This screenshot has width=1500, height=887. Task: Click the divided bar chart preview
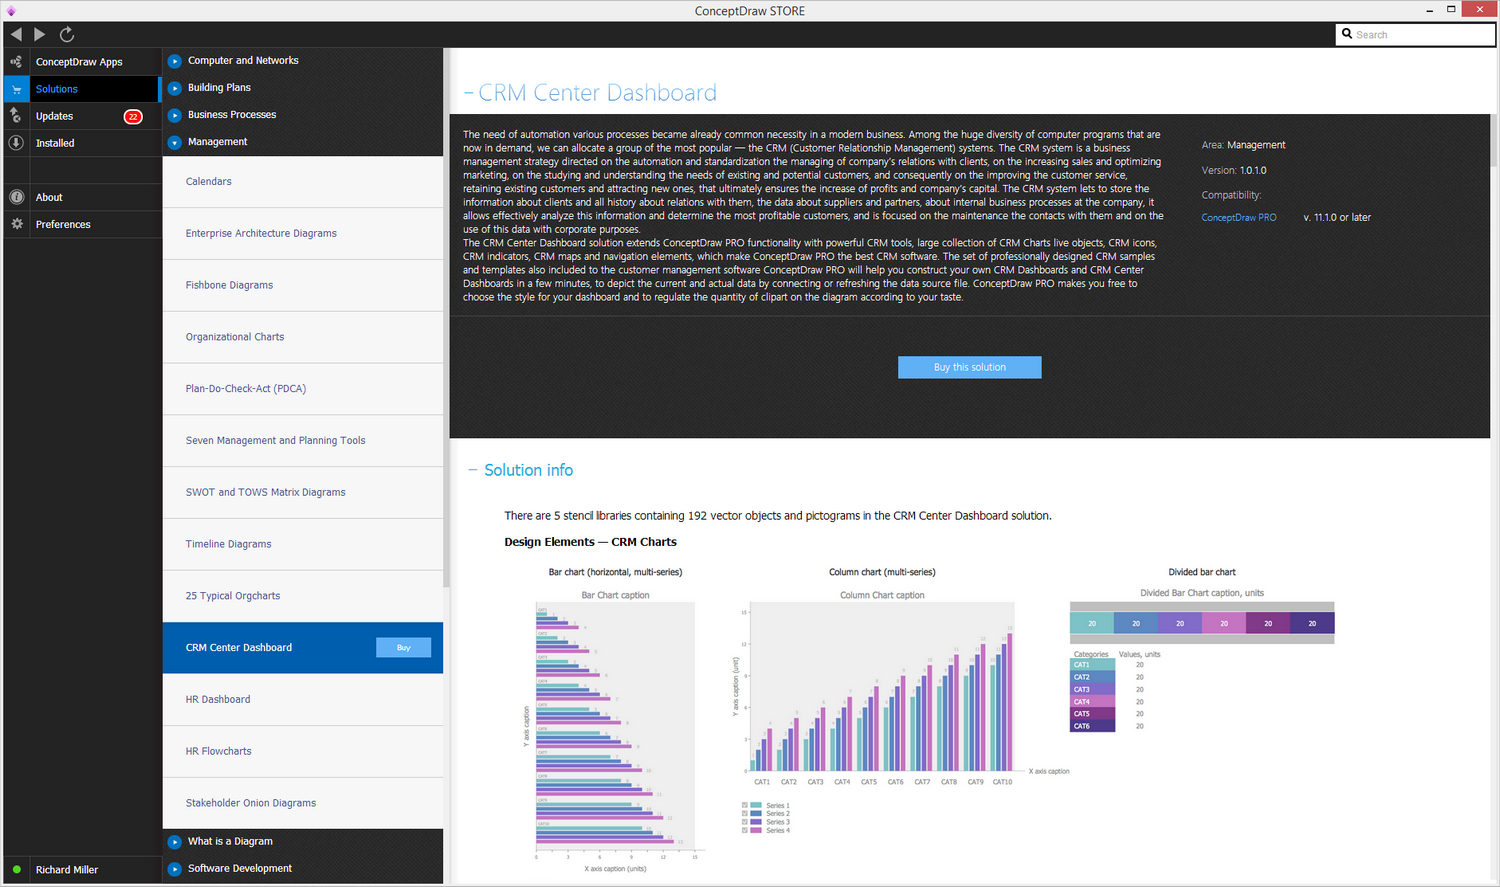pos(1202,660)
